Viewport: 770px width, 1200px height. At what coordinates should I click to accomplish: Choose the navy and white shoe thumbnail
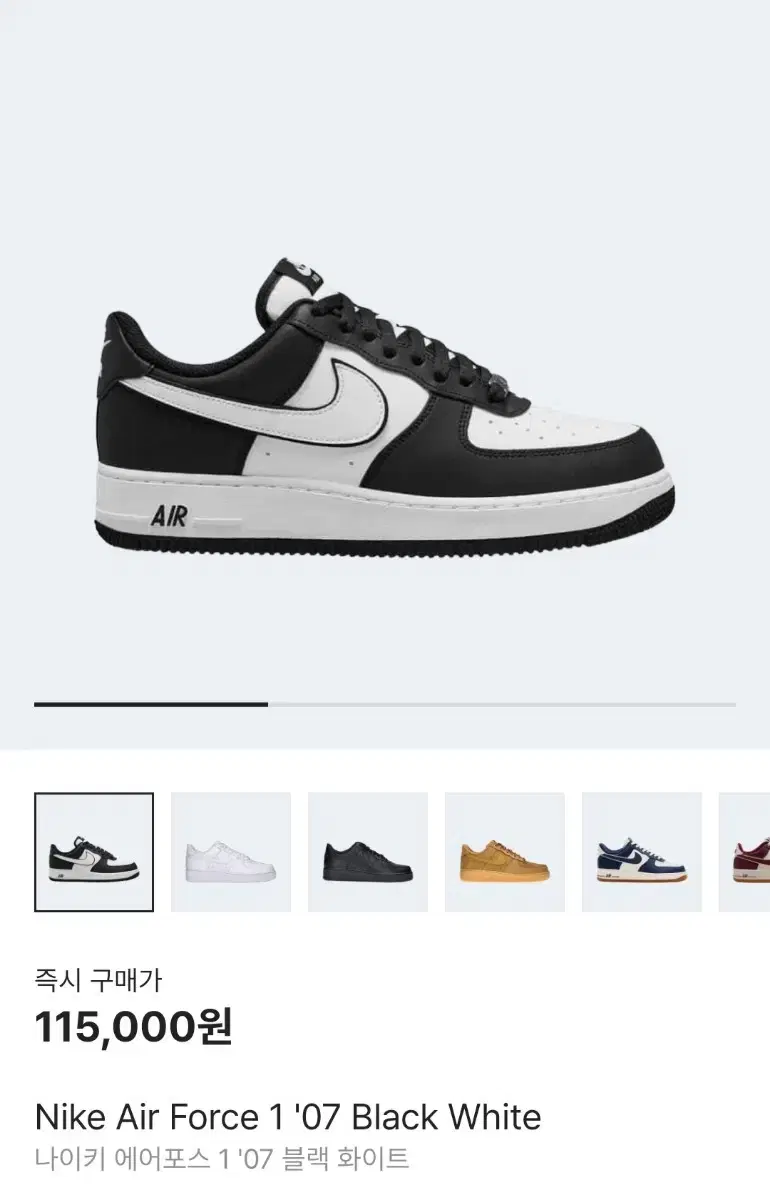(642, 852)
